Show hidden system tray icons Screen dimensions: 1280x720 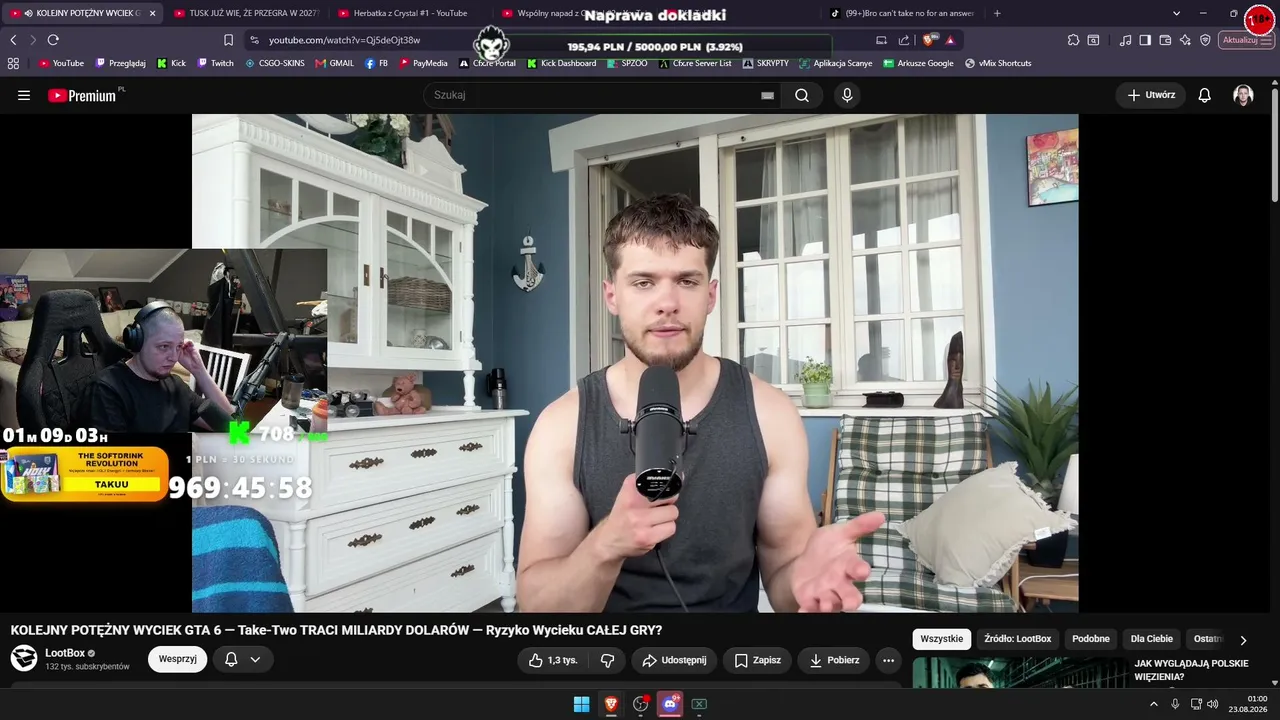tap(1154, 704)
